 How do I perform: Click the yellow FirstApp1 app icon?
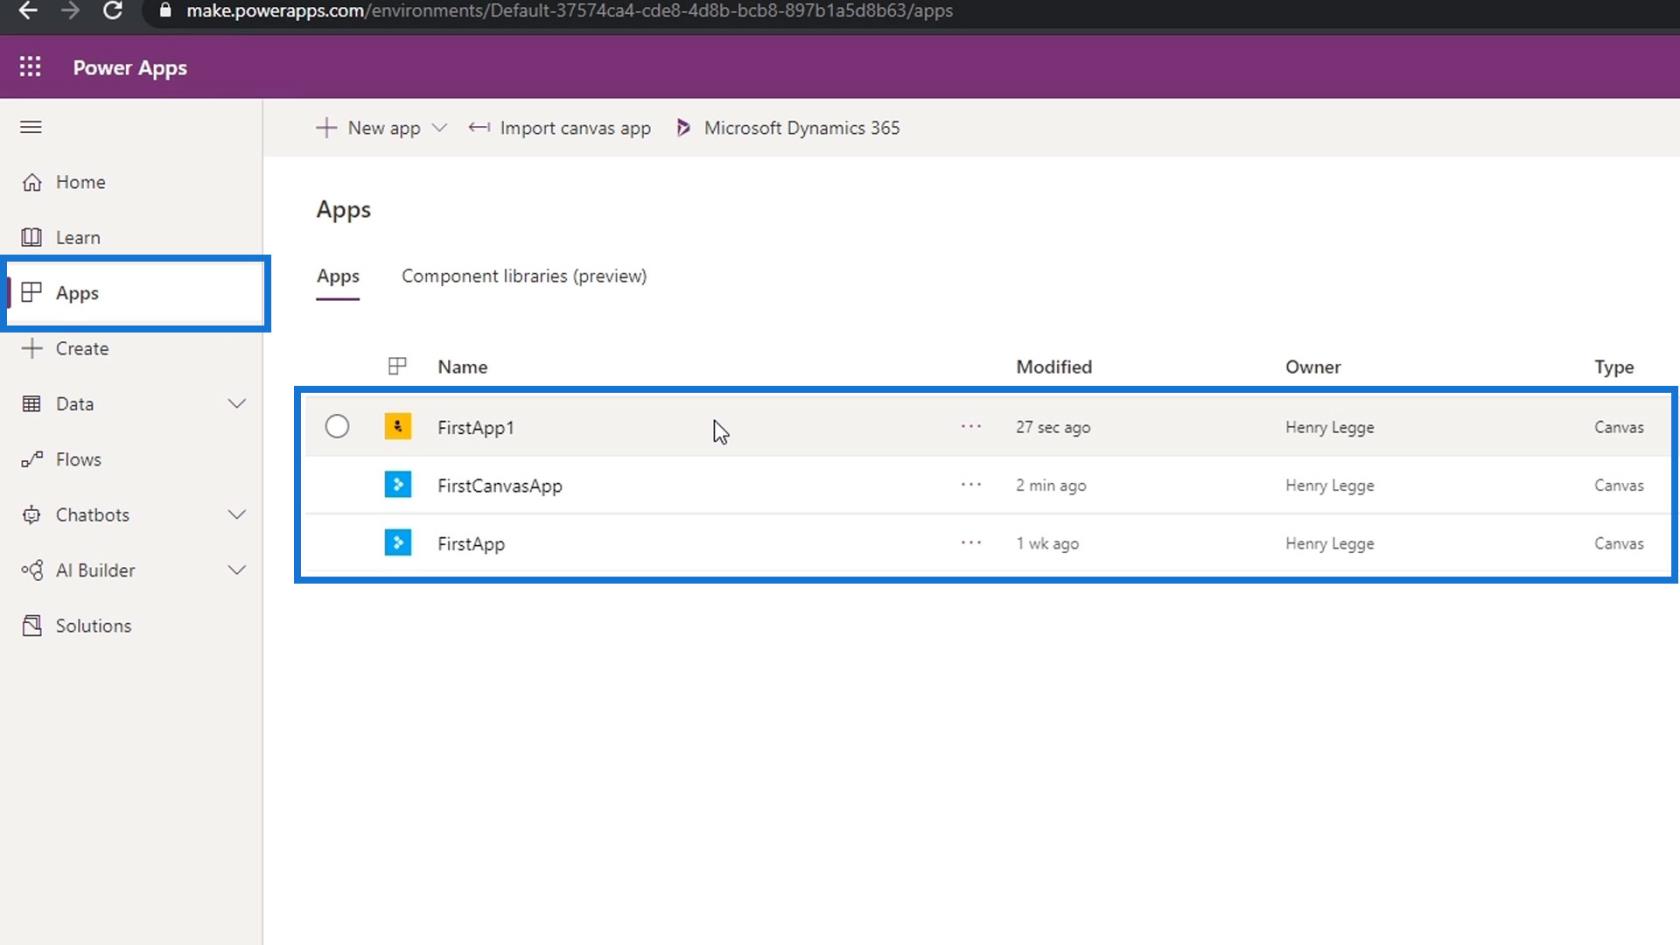398,427
